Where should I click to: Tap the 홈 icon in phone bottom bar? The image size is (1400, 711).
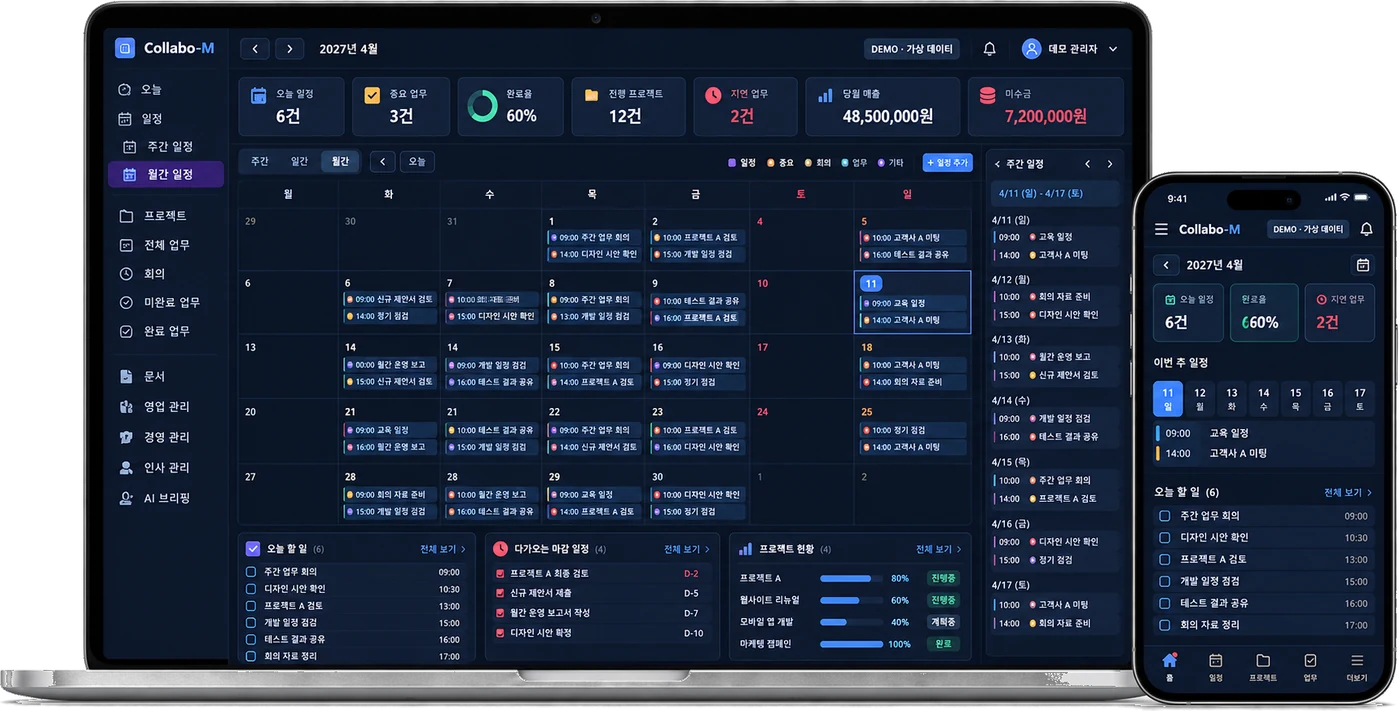[x=1169, y=666]
